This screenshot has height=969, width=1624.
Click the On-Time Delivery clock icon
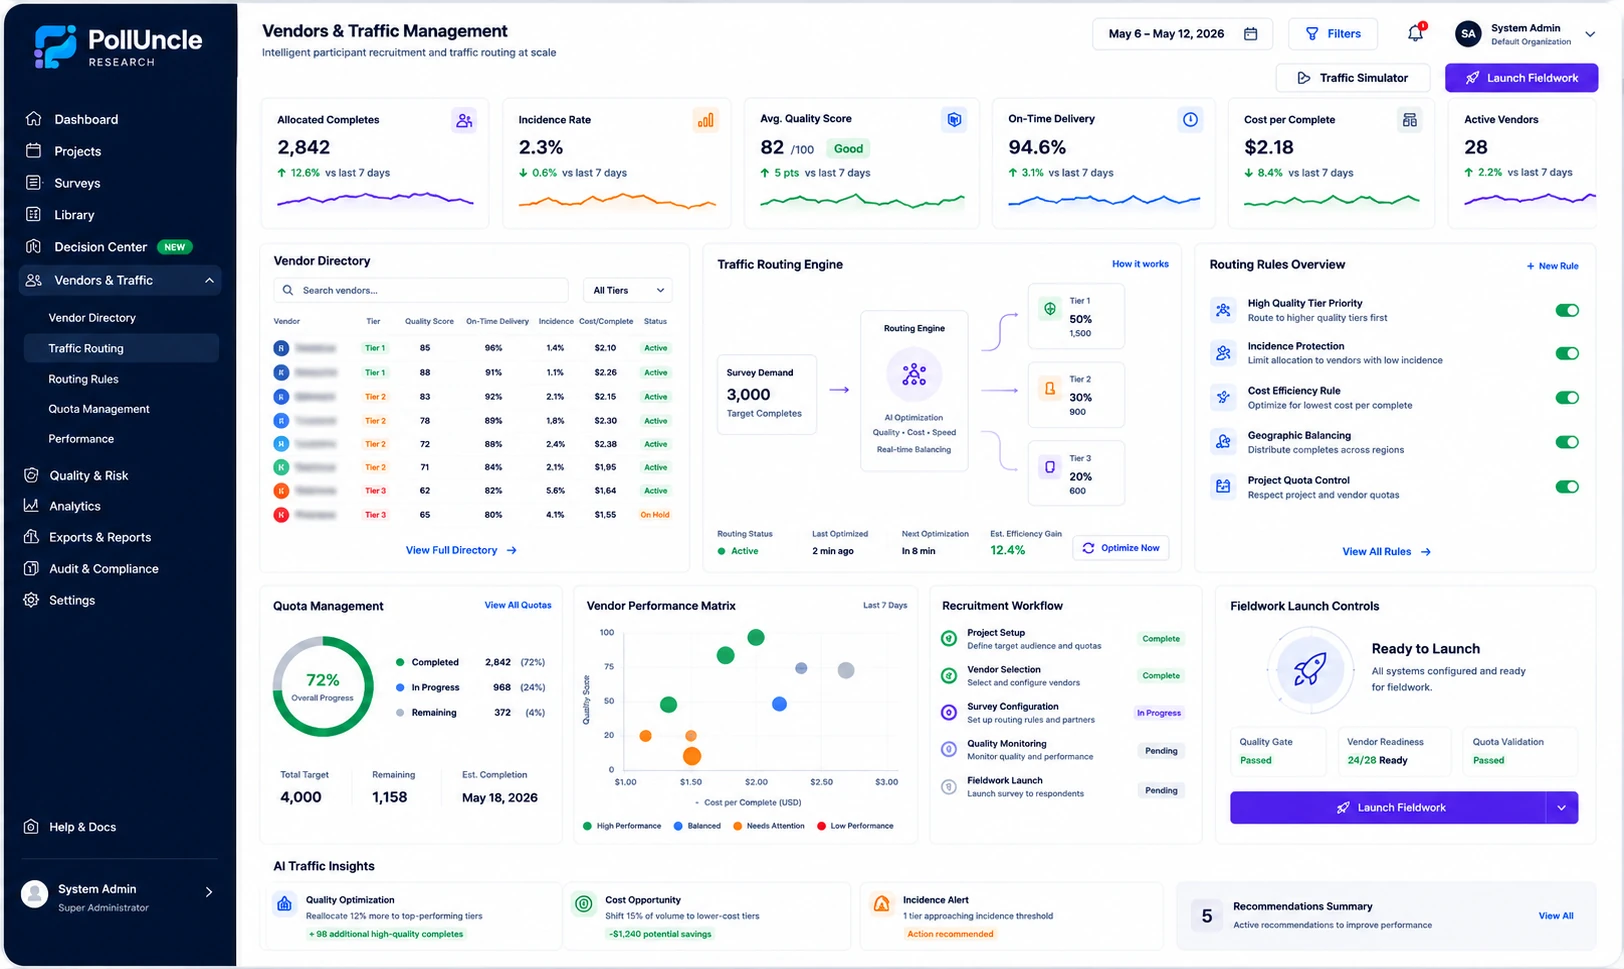pos(1190,120)
